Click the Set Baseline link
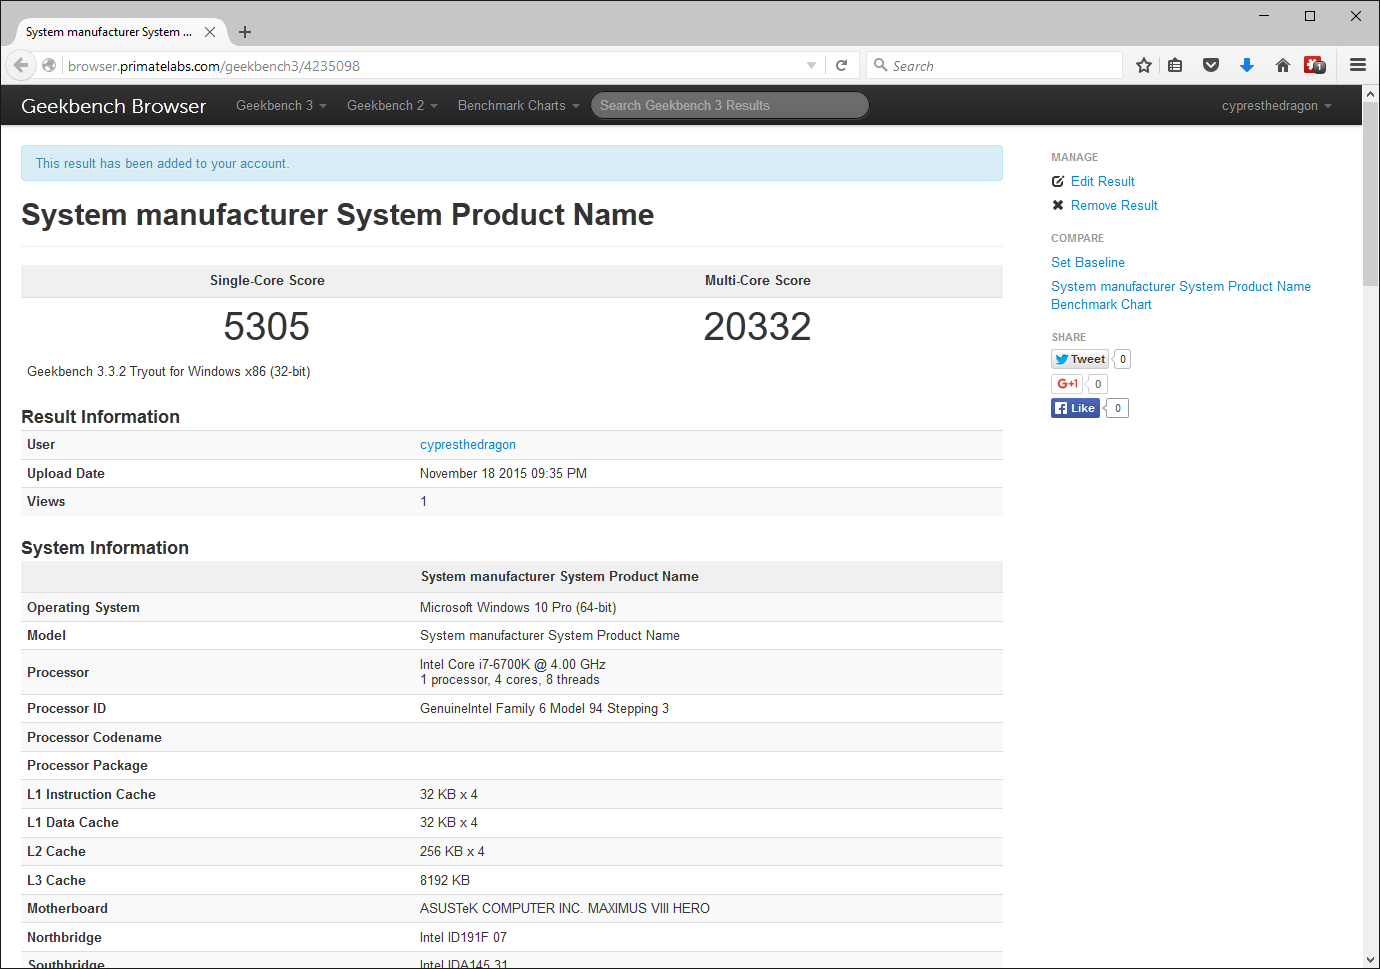The width and height of the screenshot is (1380, 969). point(1088,262)
